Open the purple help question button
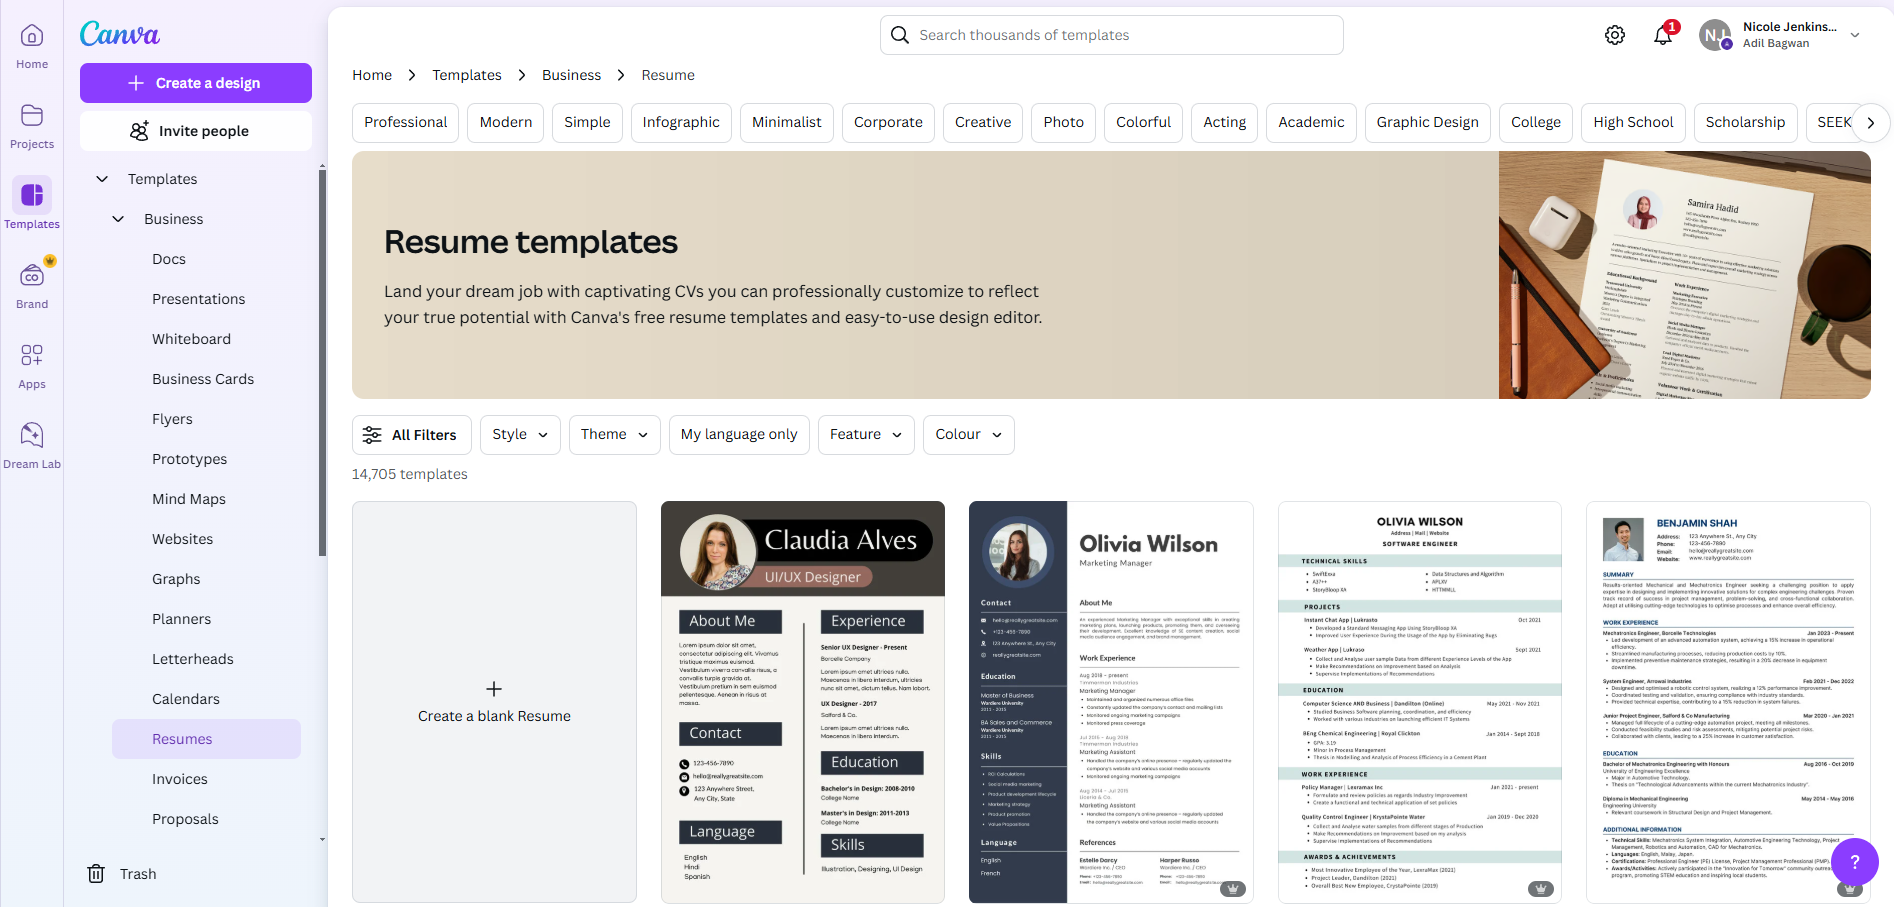The image size is (1894, 907). pos(1855,862)
